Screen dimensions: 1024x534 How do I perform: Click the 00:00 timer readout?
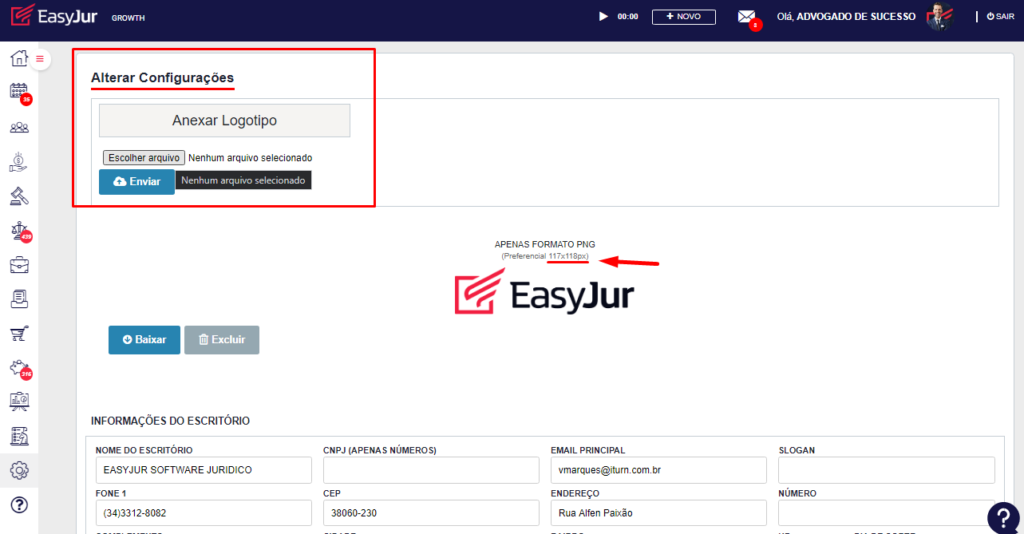point(628,17)
